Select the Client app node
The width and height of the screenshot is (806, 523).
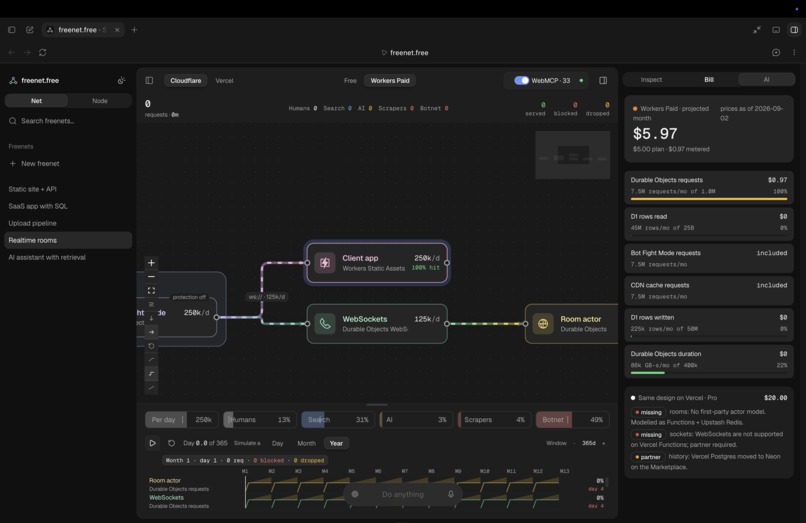coord(377,263)
